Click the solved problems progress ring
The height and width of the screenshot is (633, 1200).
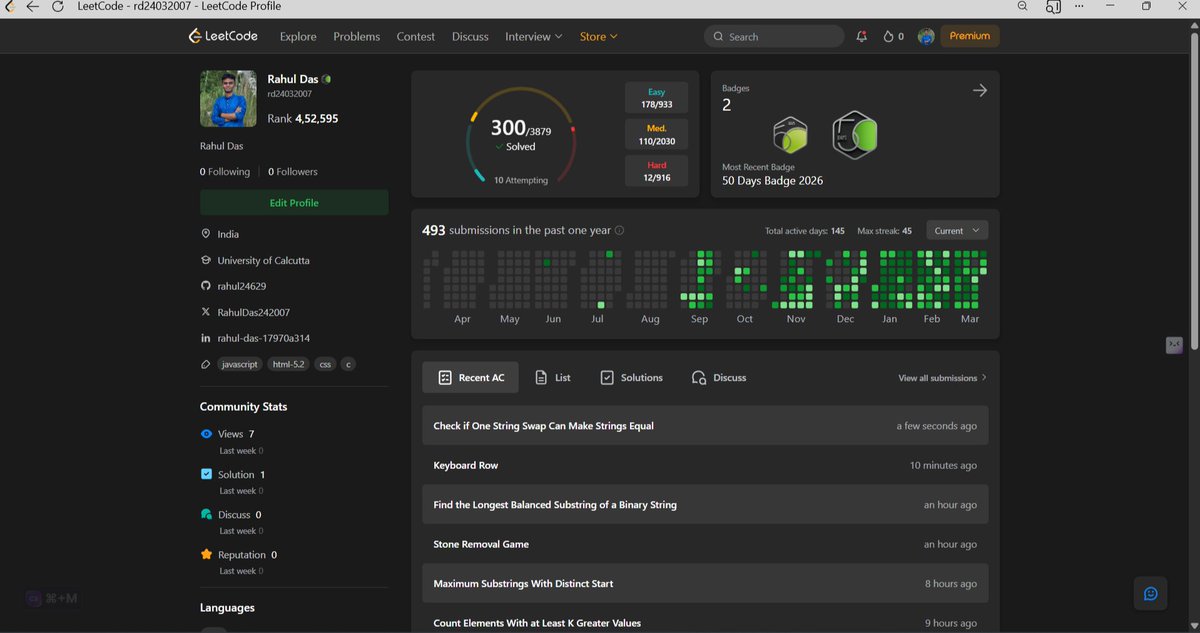pyautogui.click(x=520, y=136)
